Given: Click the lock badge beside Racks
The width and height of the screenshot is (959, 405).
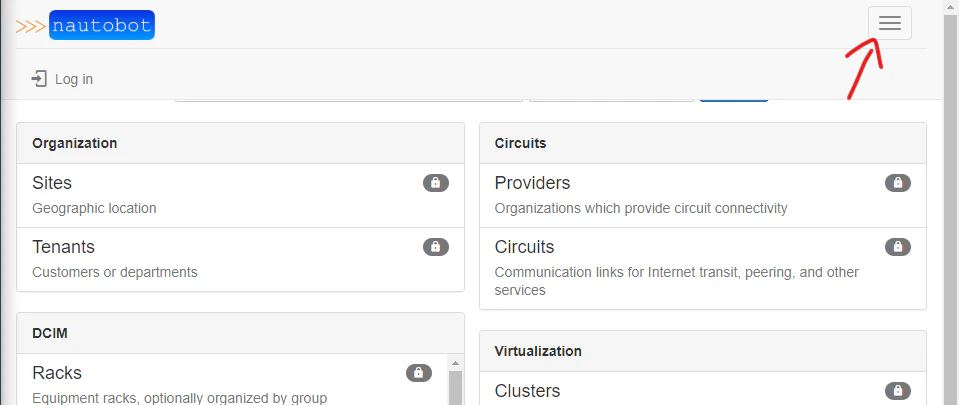Looking at the screenshot, I should tap(418, 373).
